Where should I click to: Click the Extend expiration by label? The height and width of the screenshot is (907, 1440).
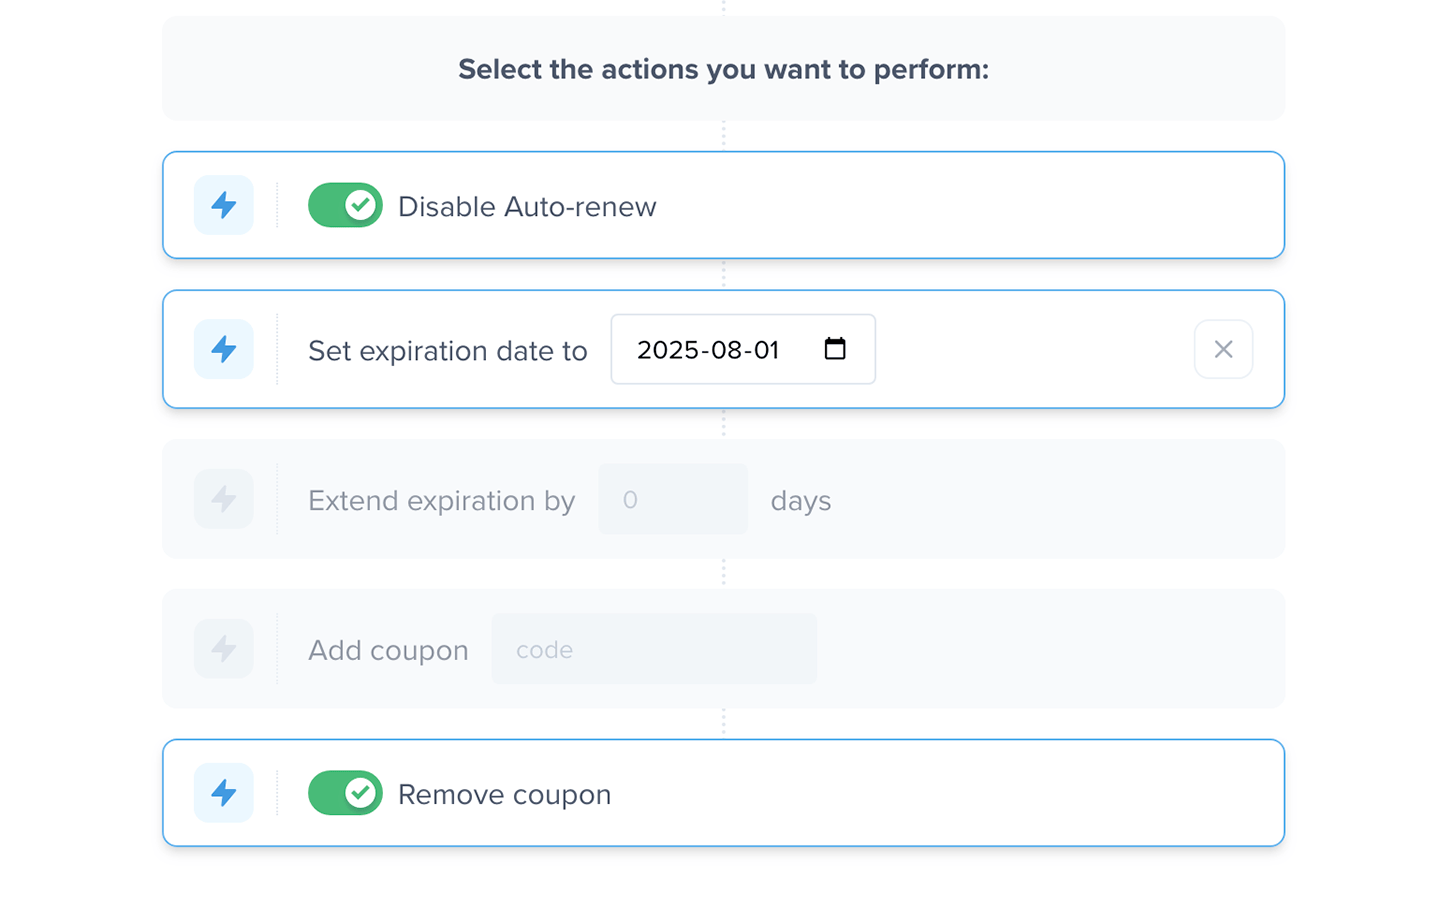(x=441, y=501)
